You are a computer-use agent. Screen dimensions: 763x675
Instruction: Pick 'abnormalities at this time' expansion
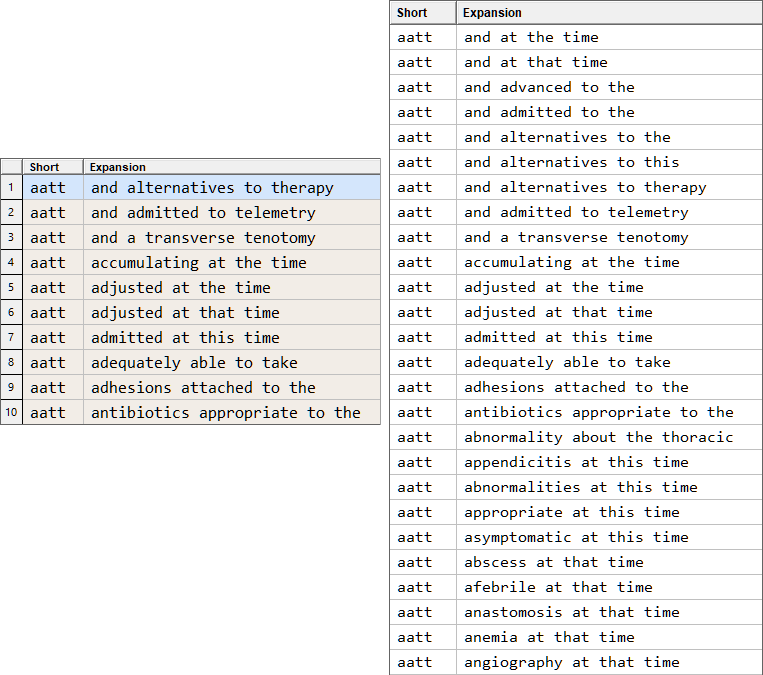pyautogui.click(x=580, y=487)
